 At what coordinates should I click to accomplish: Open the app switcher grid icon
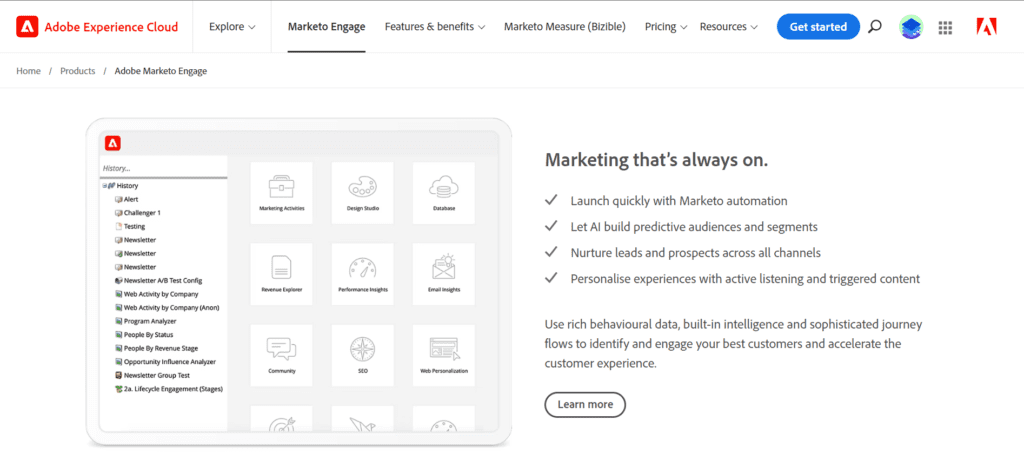coord(945,27)
